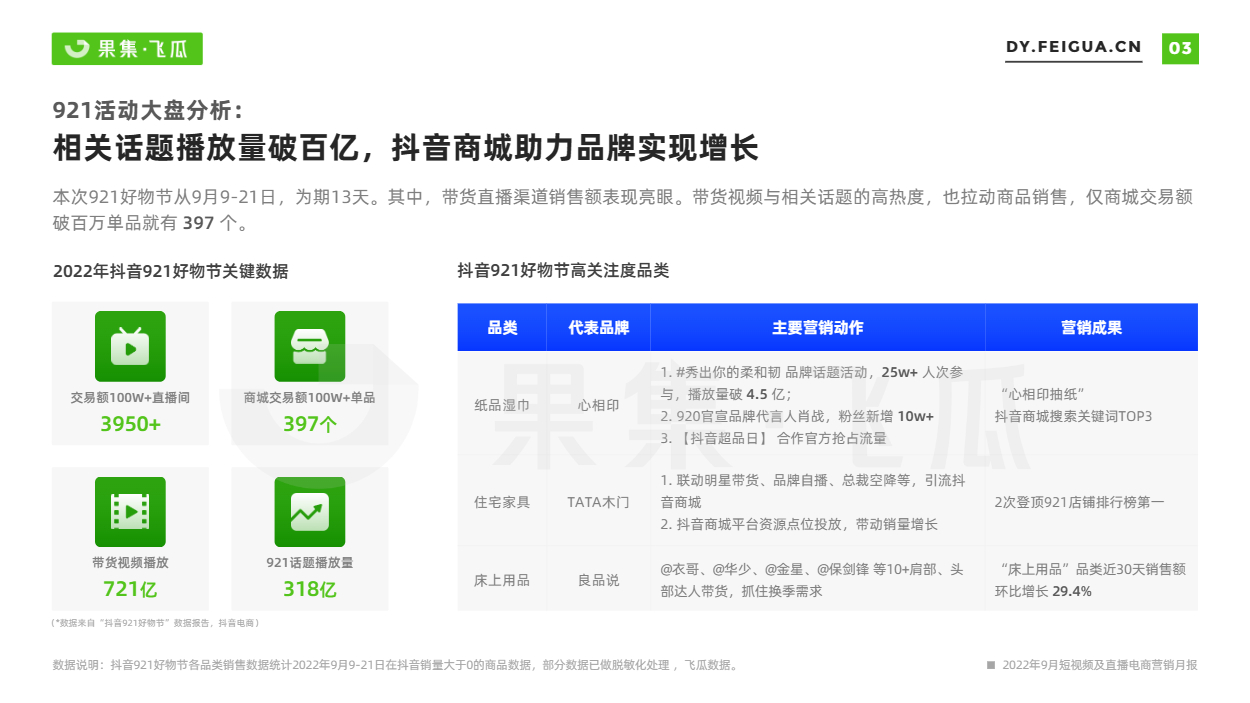Open the DY.FEIGUA.CN link
Screen dimensions: 1250x703
1073,47
